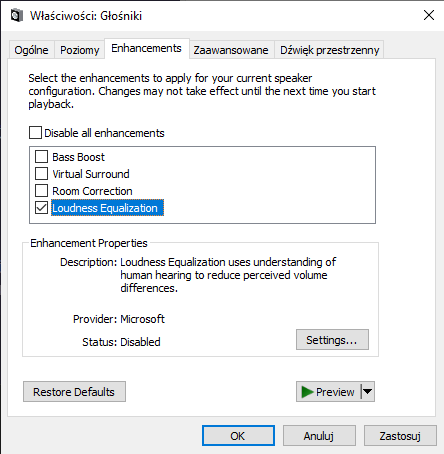
Task: Apply changes with Zastosuj button
Action: [x=400, y=436]
